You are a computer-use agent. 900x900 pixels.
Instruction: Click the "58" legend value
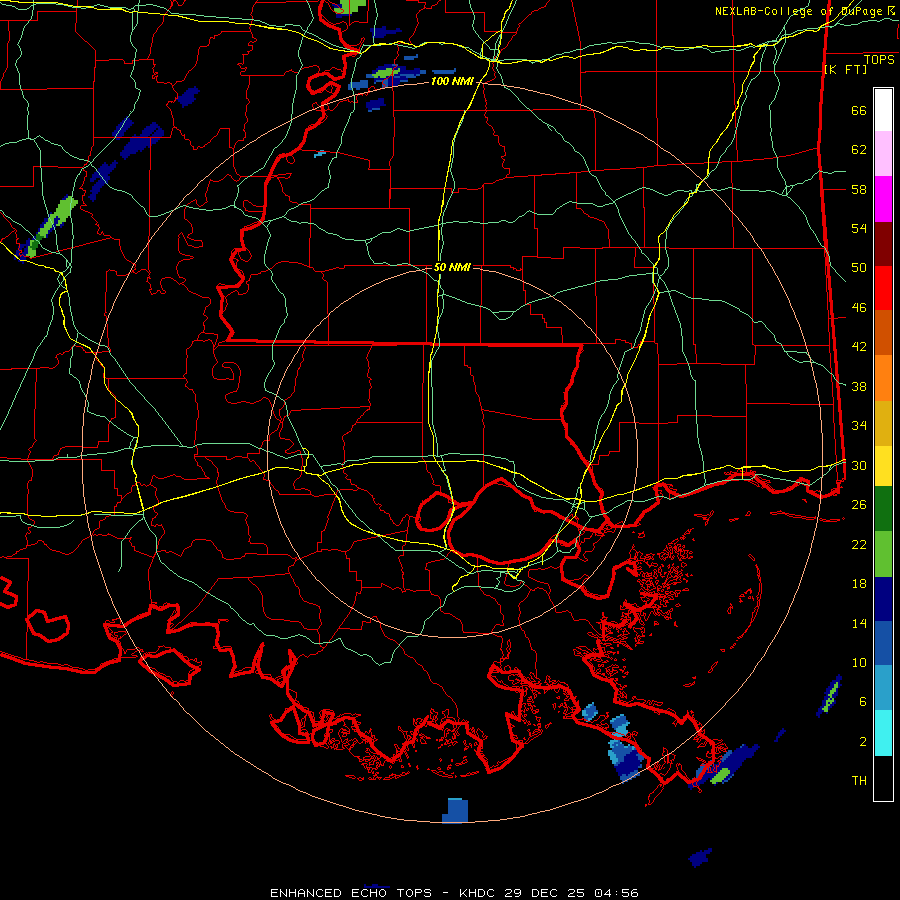point(859,189)
